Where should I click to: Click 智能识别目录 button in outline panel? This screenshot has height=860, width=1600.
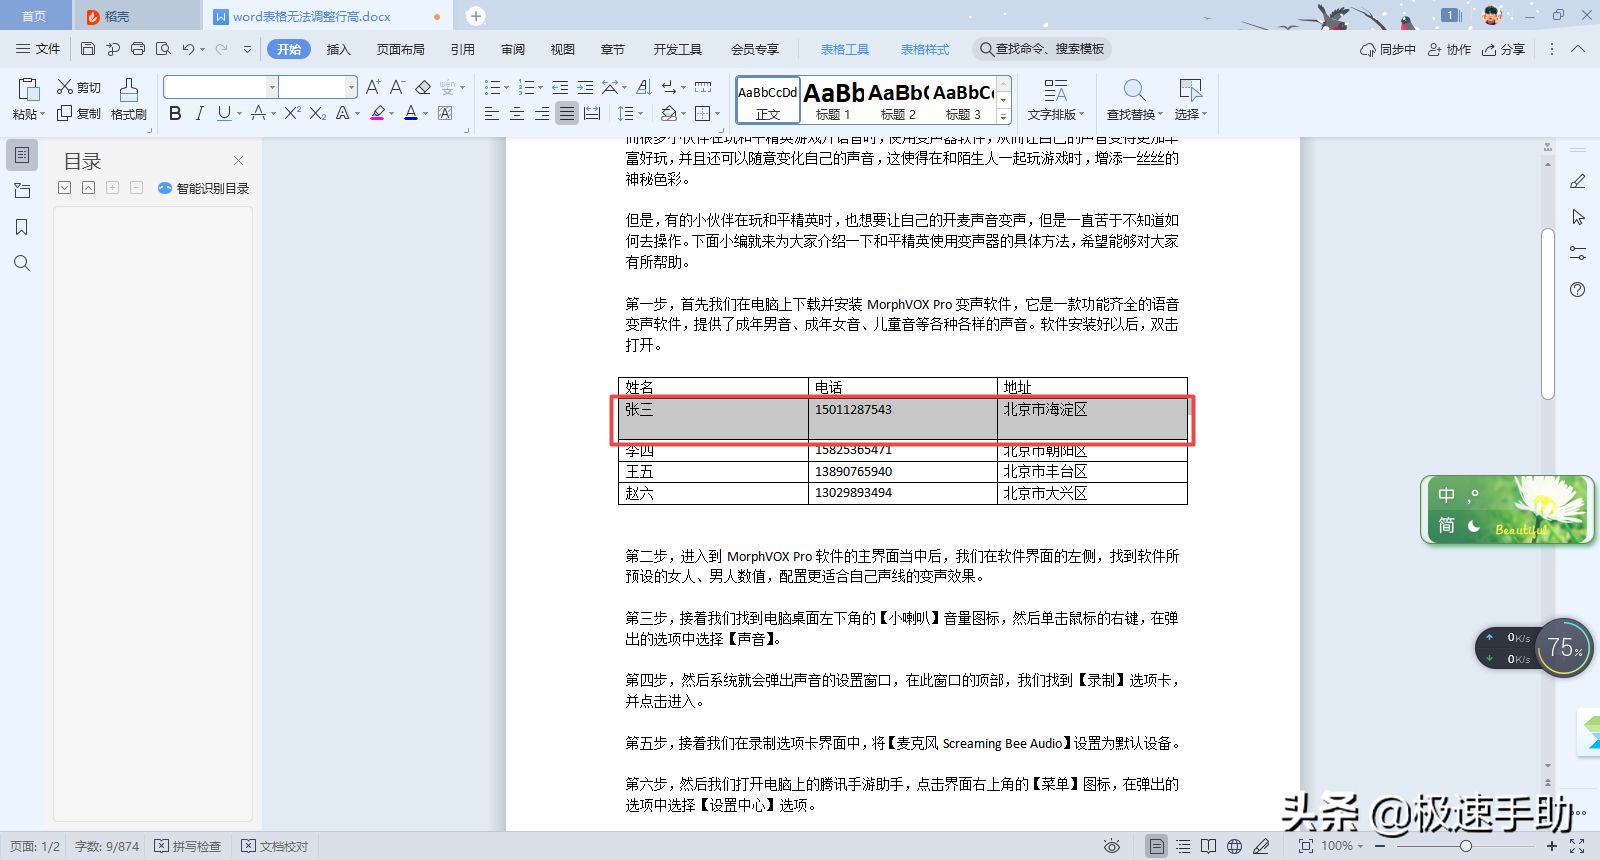(x=203, y=188)
